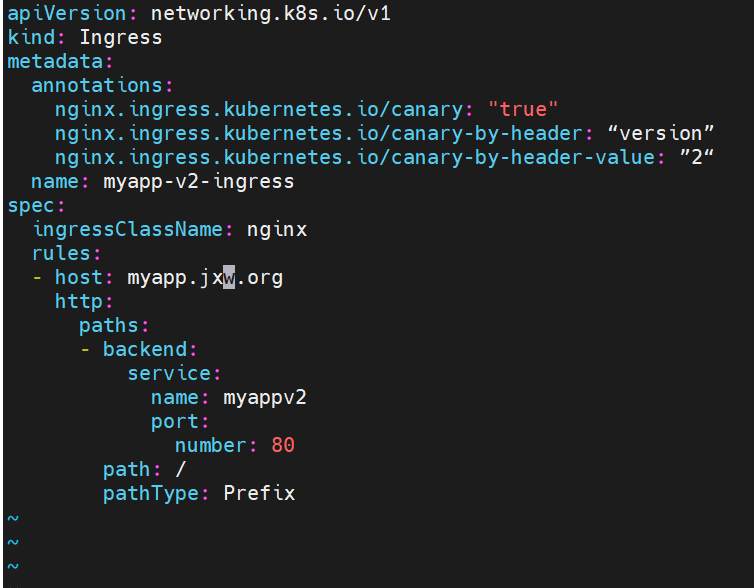Click the yellow dash before backend
The width and height of the screenshot is (754, 588).
click(x=85, y=350)
